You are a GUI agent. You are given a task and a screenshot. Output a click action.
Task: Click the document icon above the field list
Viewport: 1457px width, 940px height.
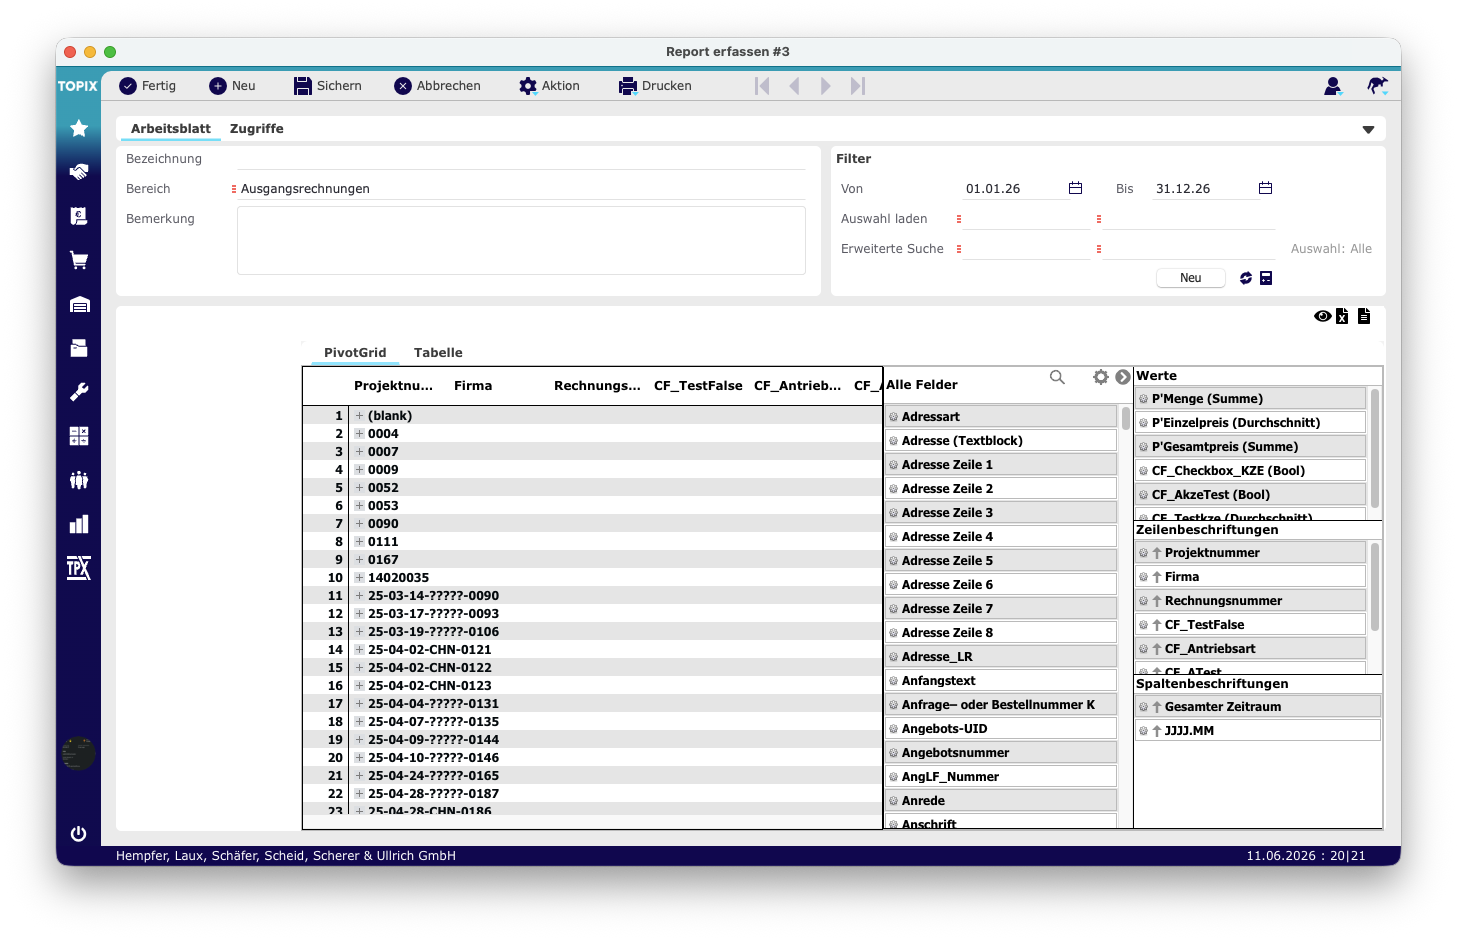pos(1364,316)
